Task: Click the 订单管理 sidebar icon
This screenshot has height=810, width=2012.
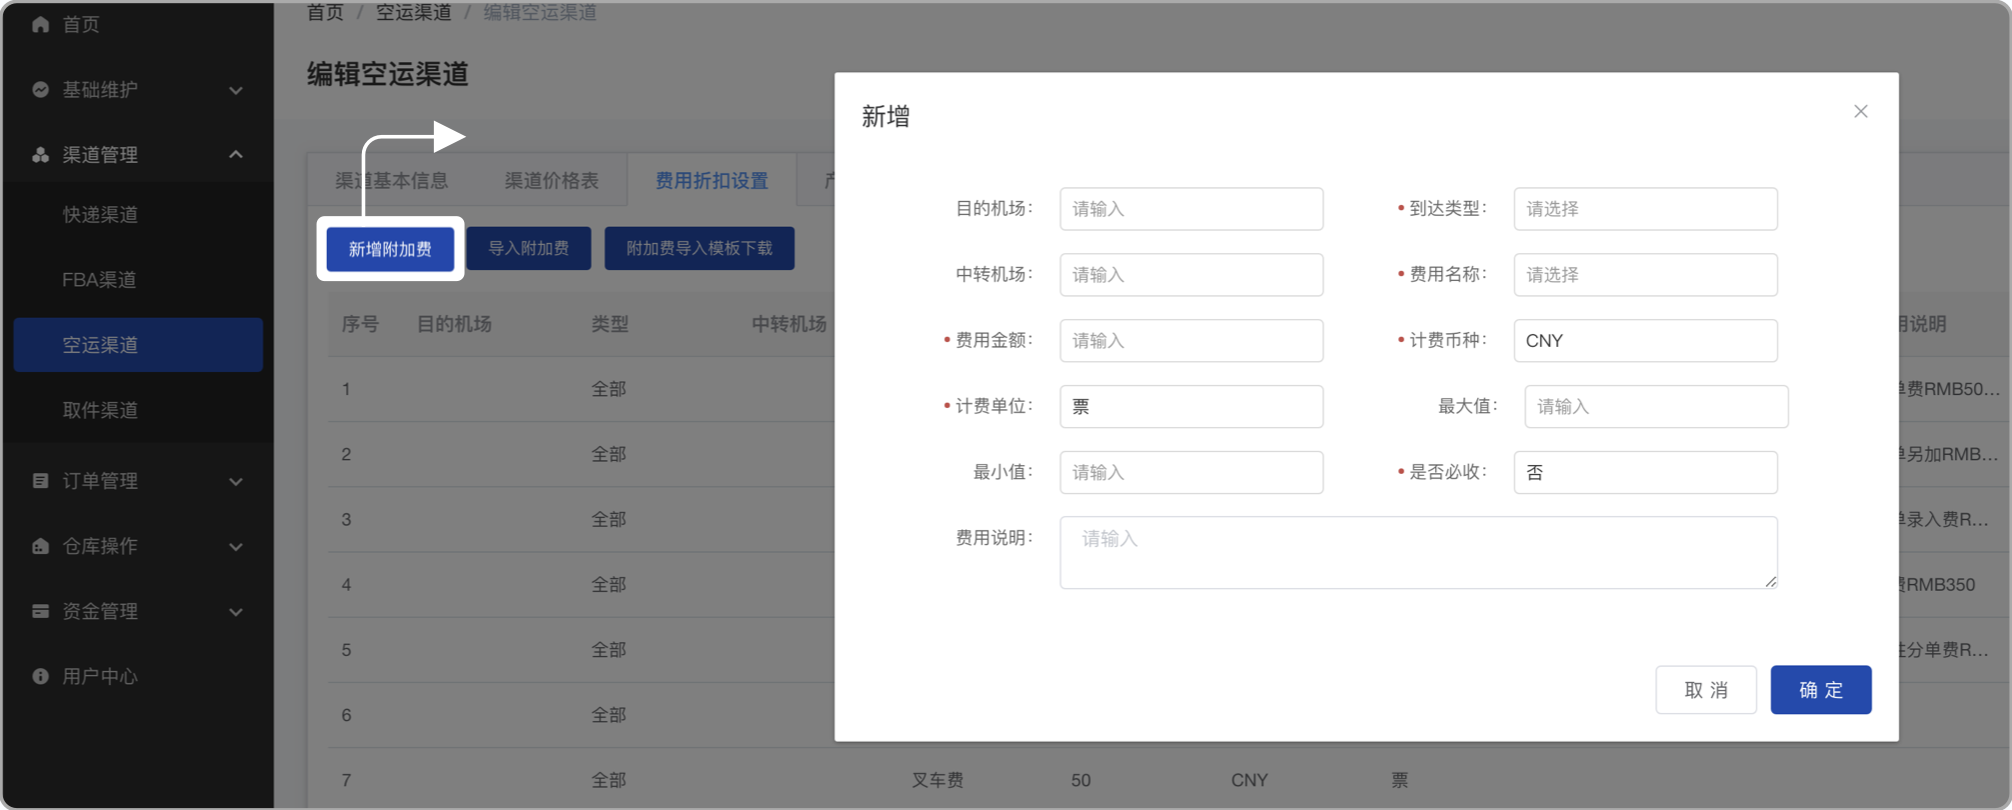Action: (x=40, y=481)
